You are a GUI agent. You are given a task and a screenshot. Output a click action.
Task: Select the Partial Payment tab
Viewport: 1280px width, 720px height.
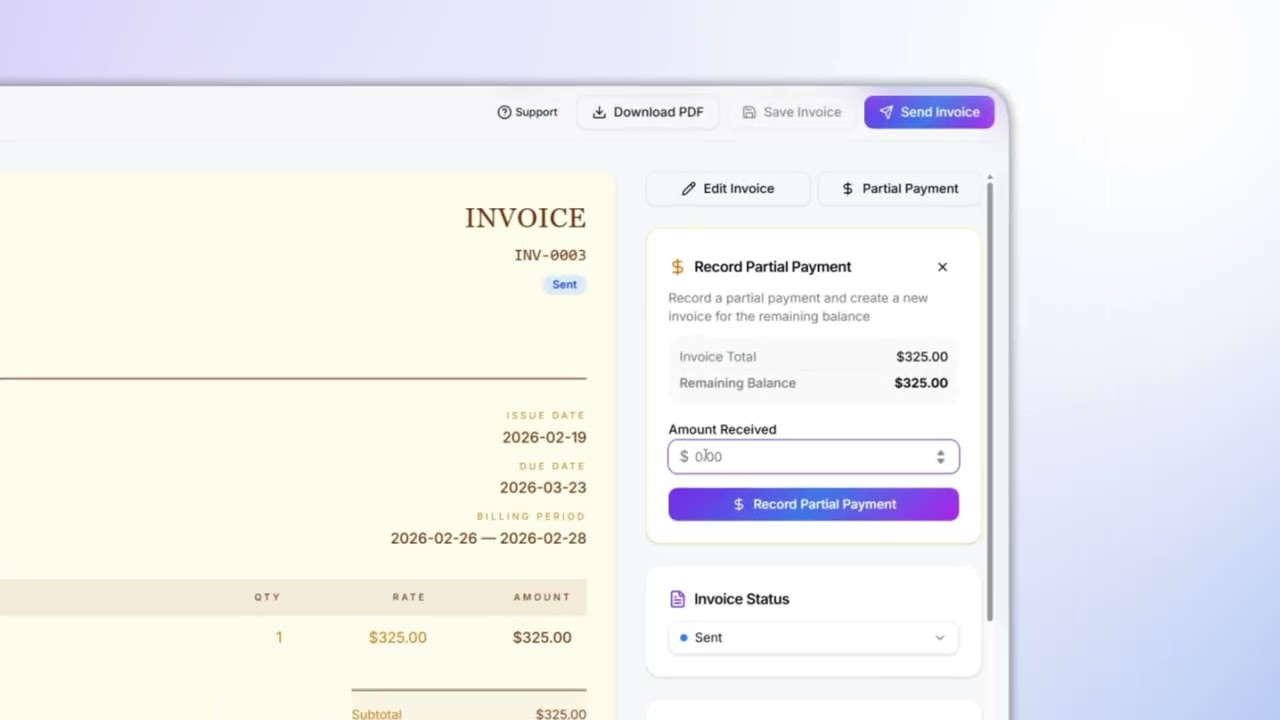click(x=899, y=188)
